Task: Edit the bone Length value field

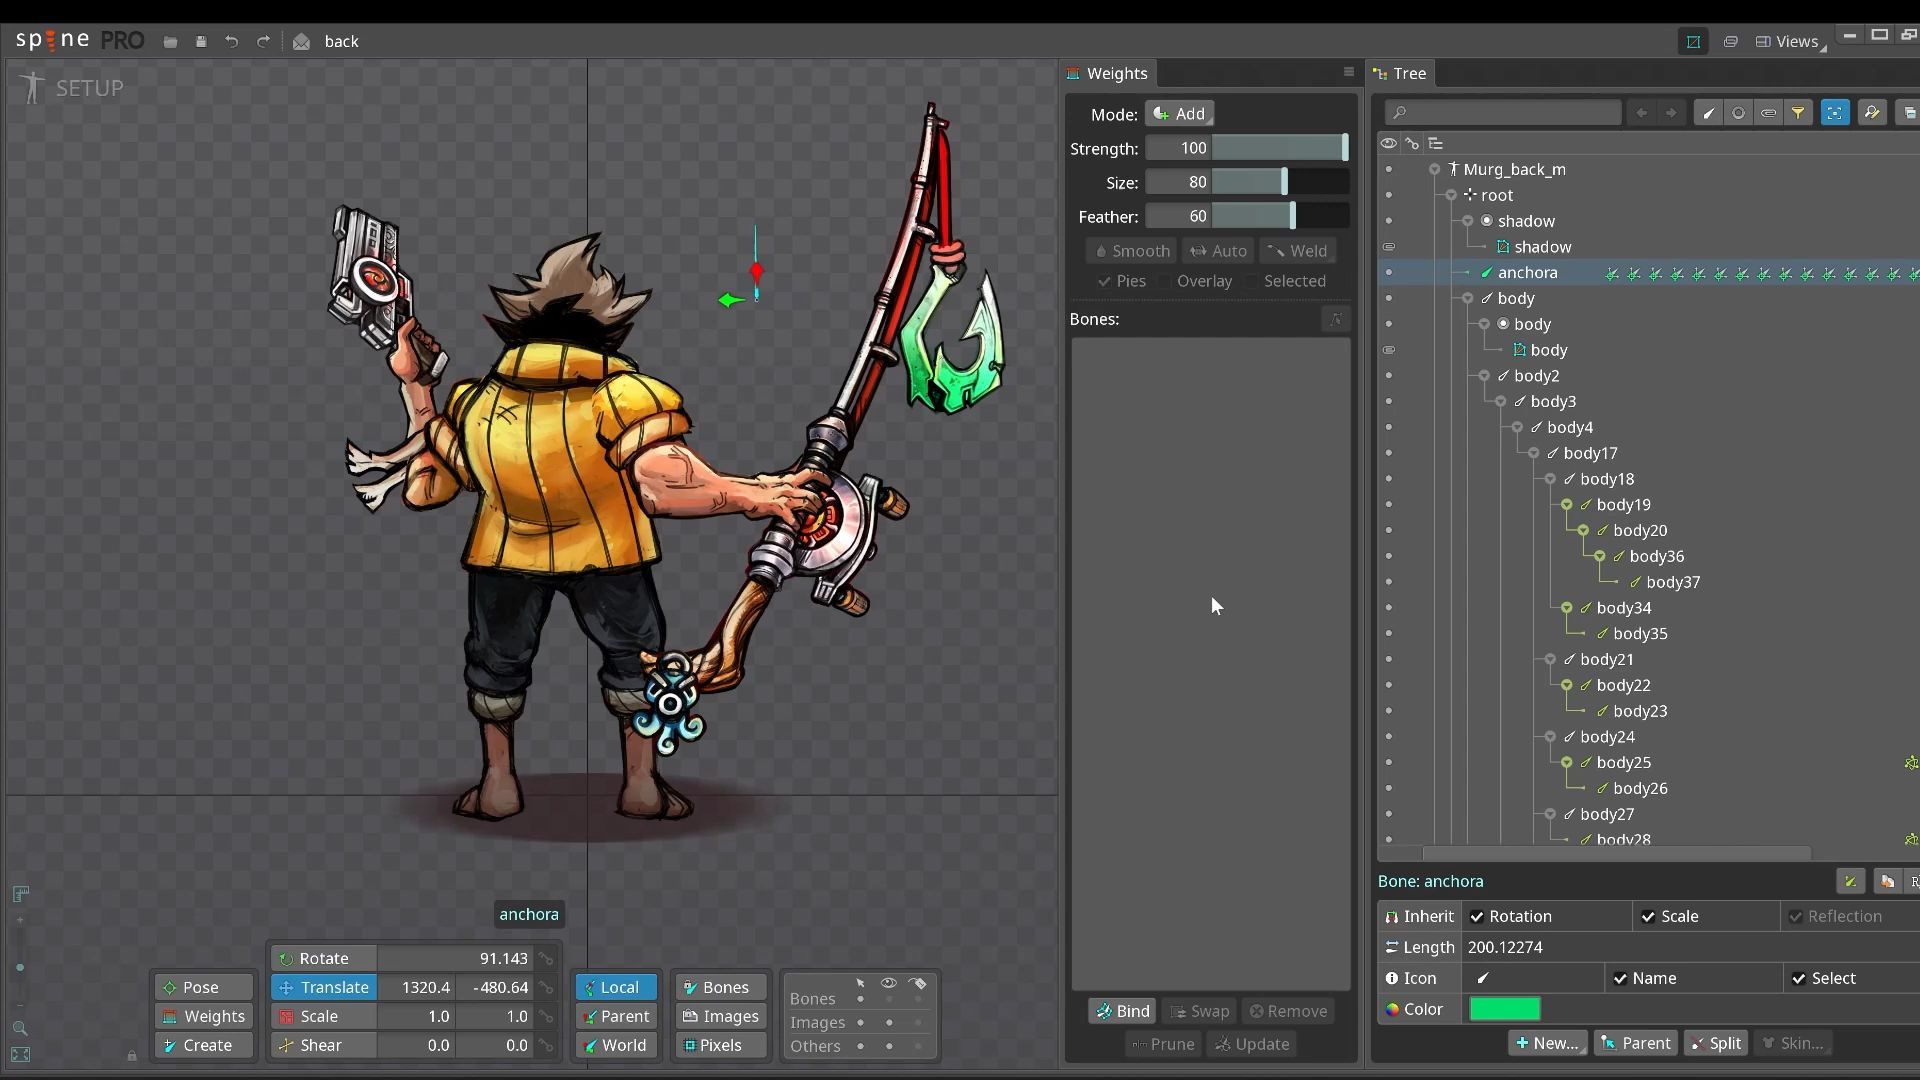Action: (x=1690, y=947)
